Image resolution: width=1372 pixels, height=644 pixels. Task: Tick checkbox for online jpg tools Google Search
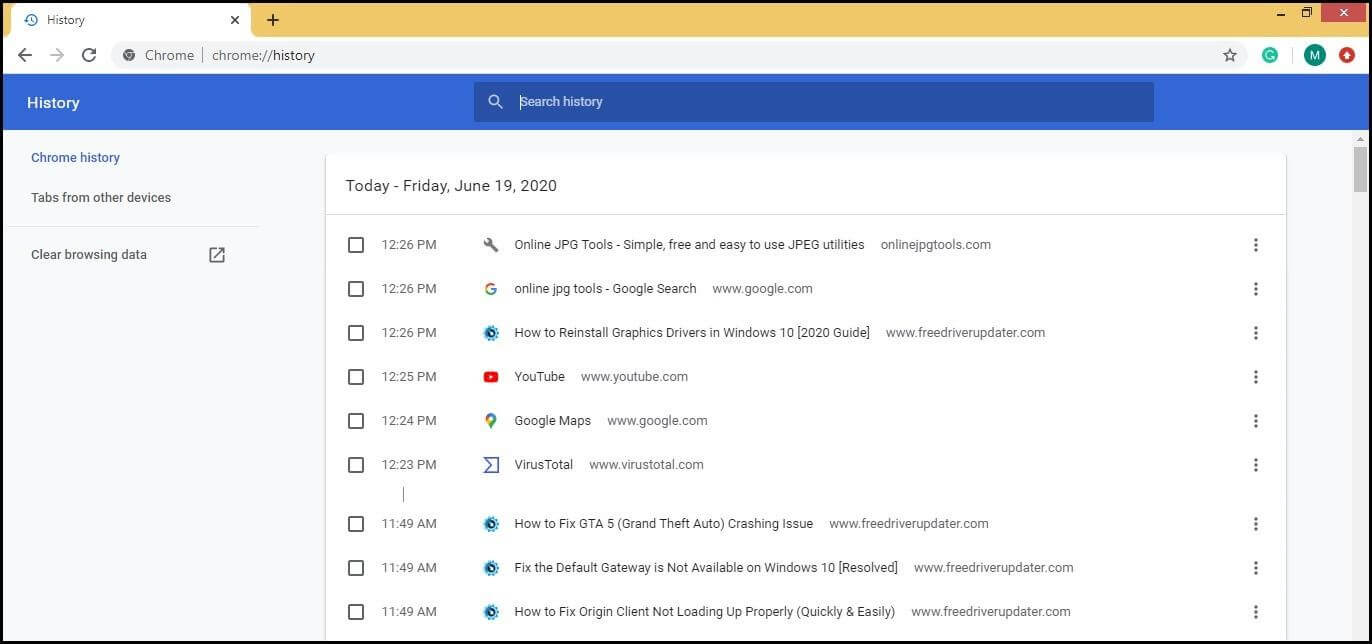pos(356,289)
